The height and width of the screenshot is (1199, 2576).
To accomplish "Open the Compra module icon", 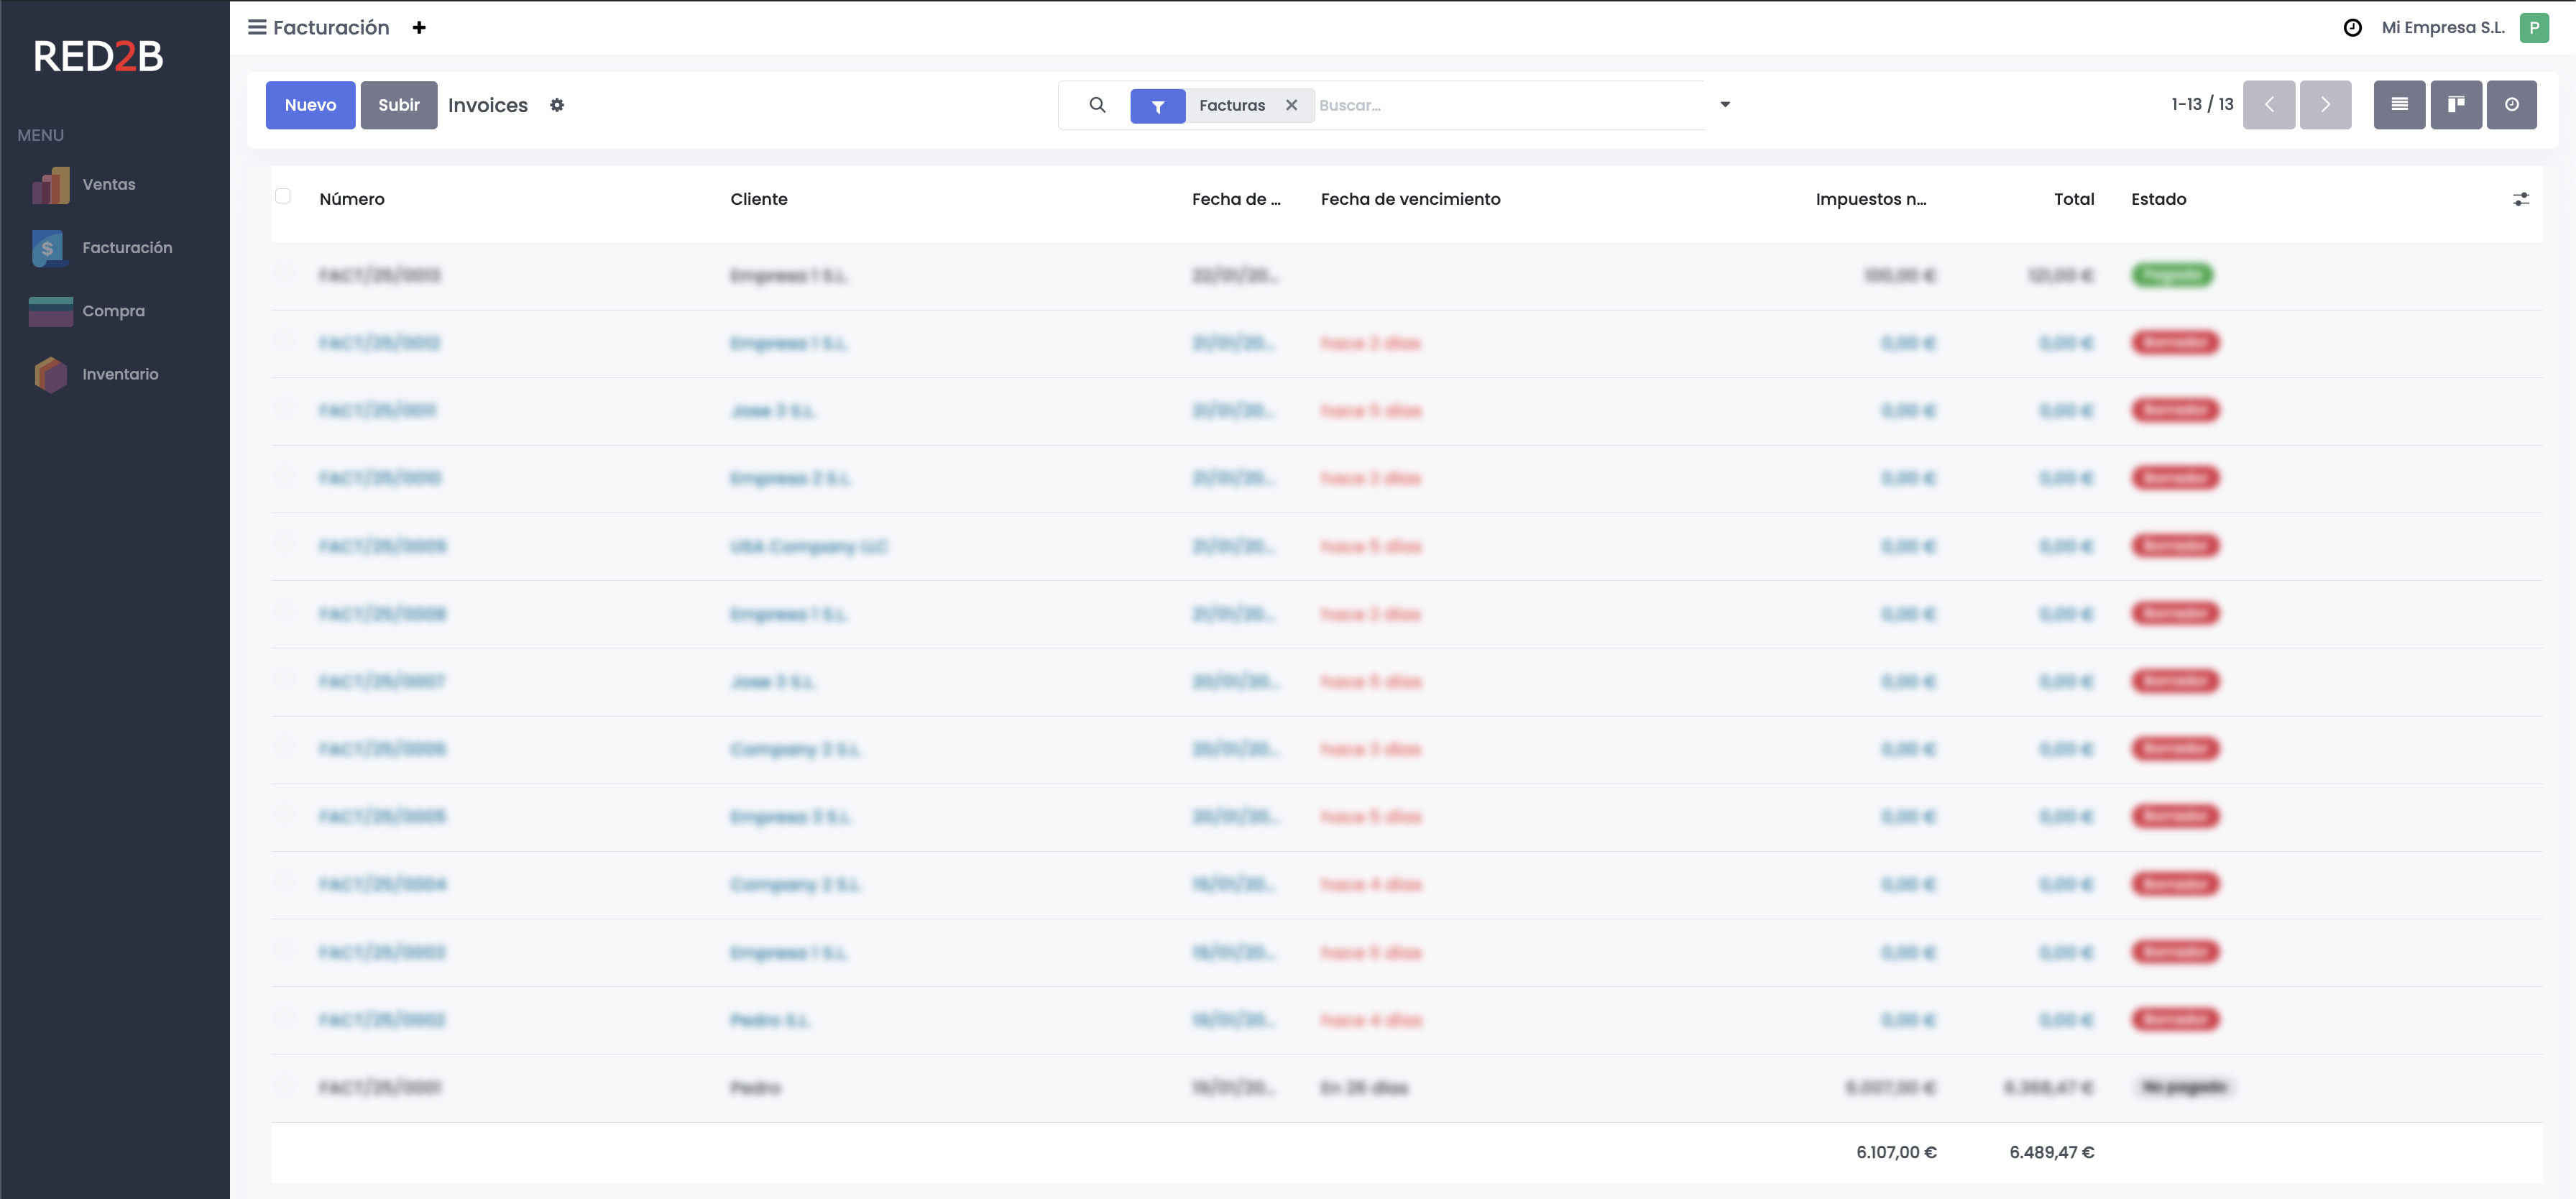I will pyautogui.click(x=50, y=311).
